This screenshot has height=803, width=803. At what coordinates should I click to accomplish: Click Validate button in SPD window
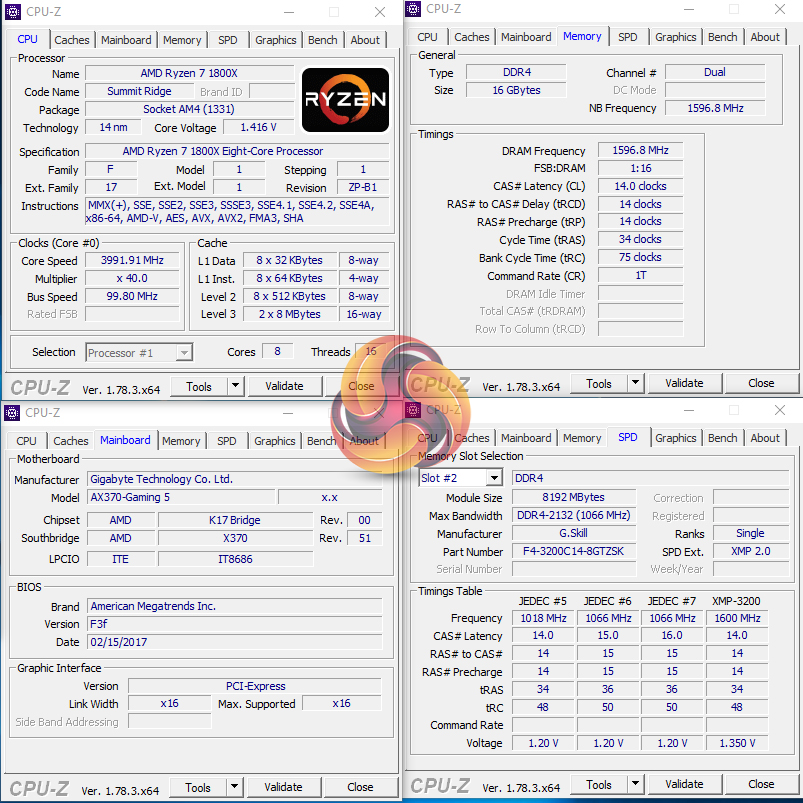pos(684,784)
